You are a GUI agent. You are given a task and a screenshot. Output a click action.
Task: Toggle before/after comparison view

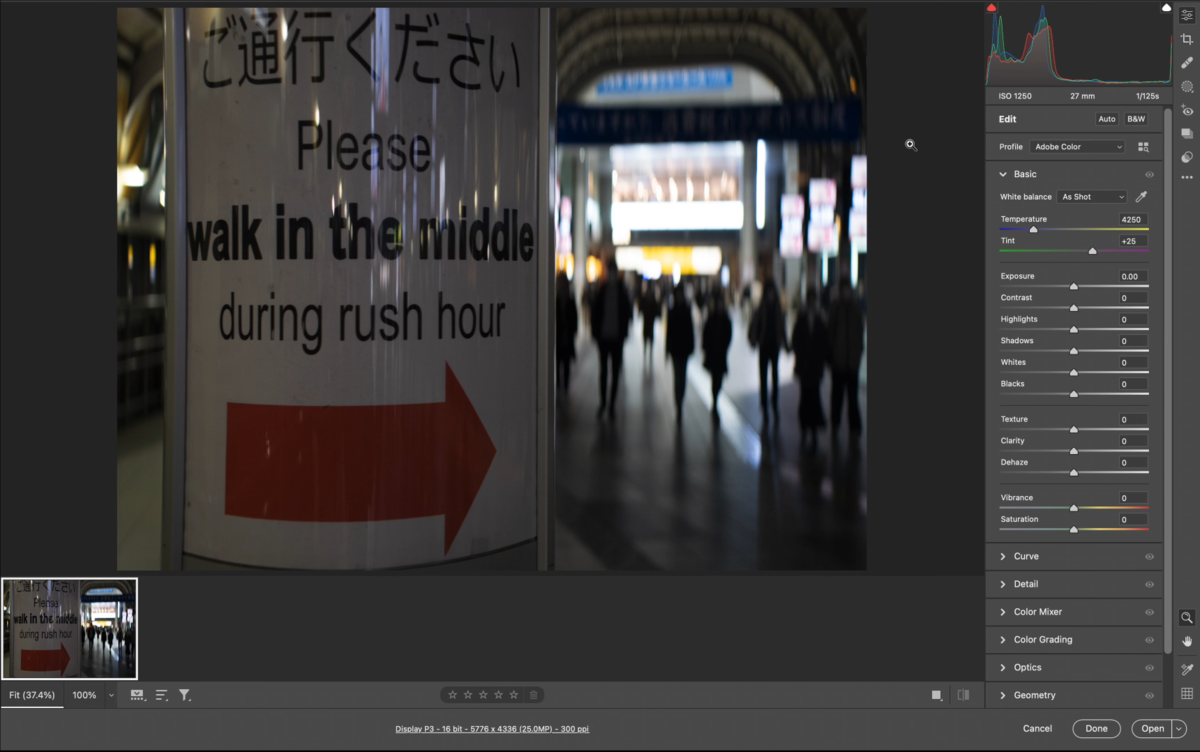pyautogui.click(x=963, y=695)
